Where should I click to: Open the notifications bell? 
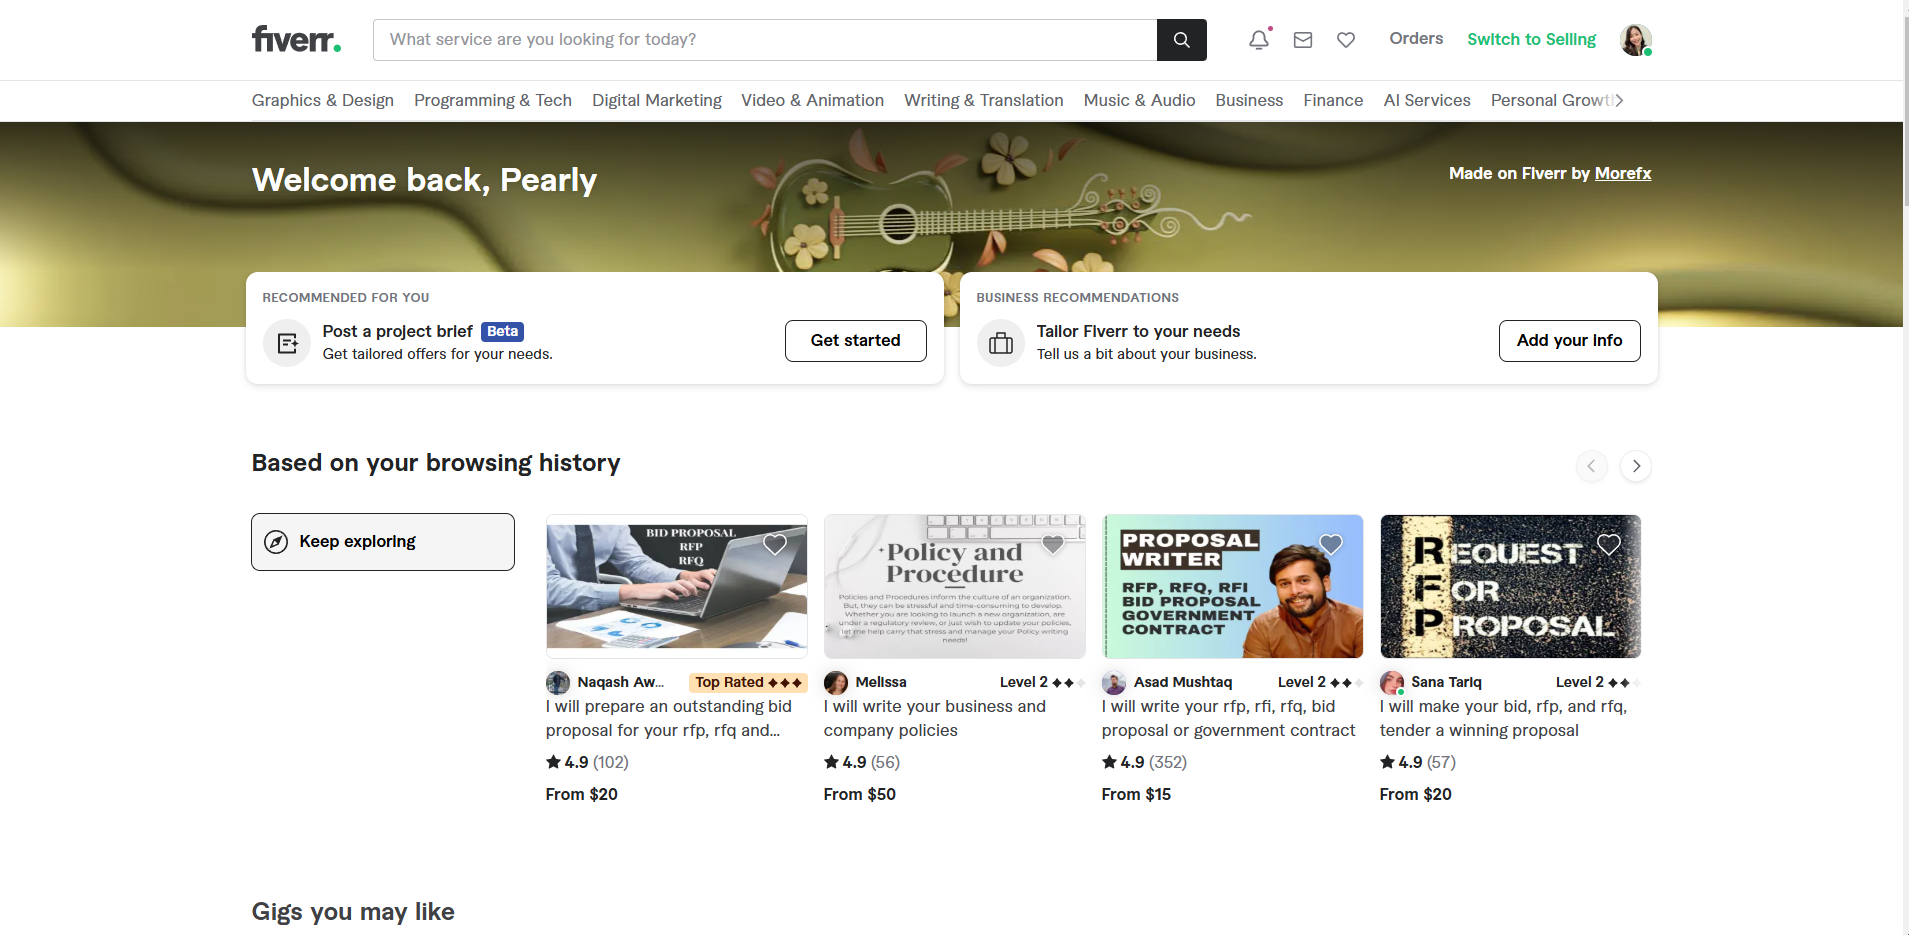tap(1259, 40)
